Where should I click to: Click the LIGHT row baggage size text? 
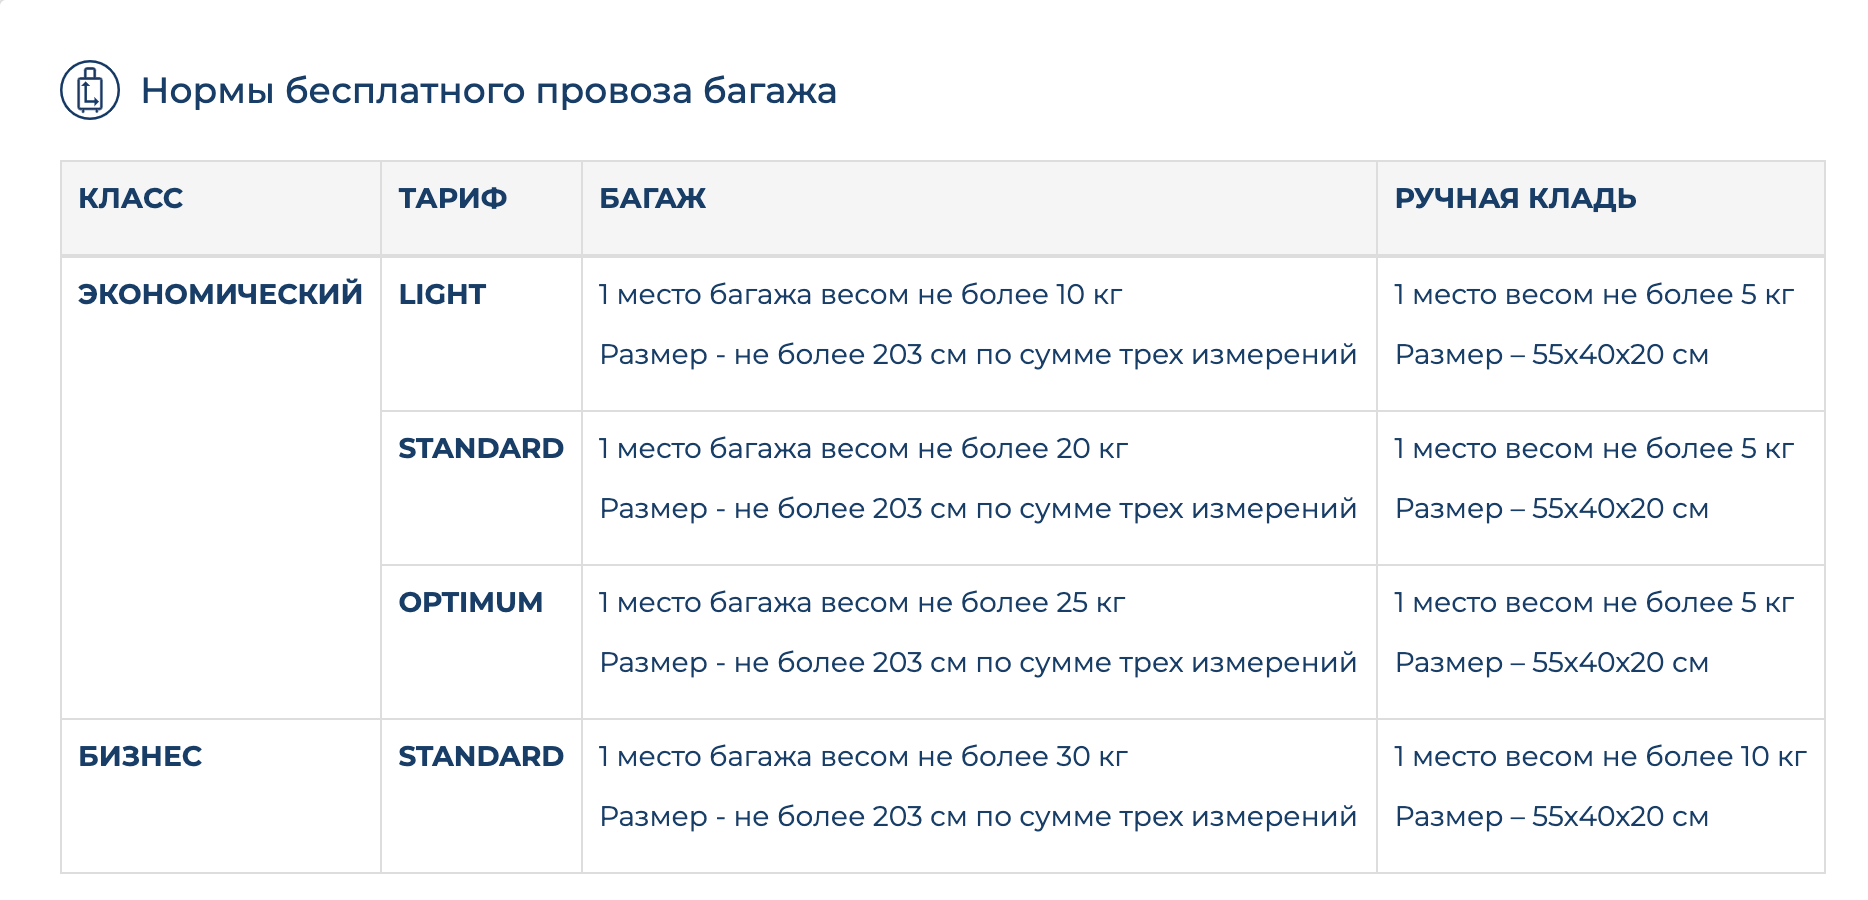click(977, 354)
